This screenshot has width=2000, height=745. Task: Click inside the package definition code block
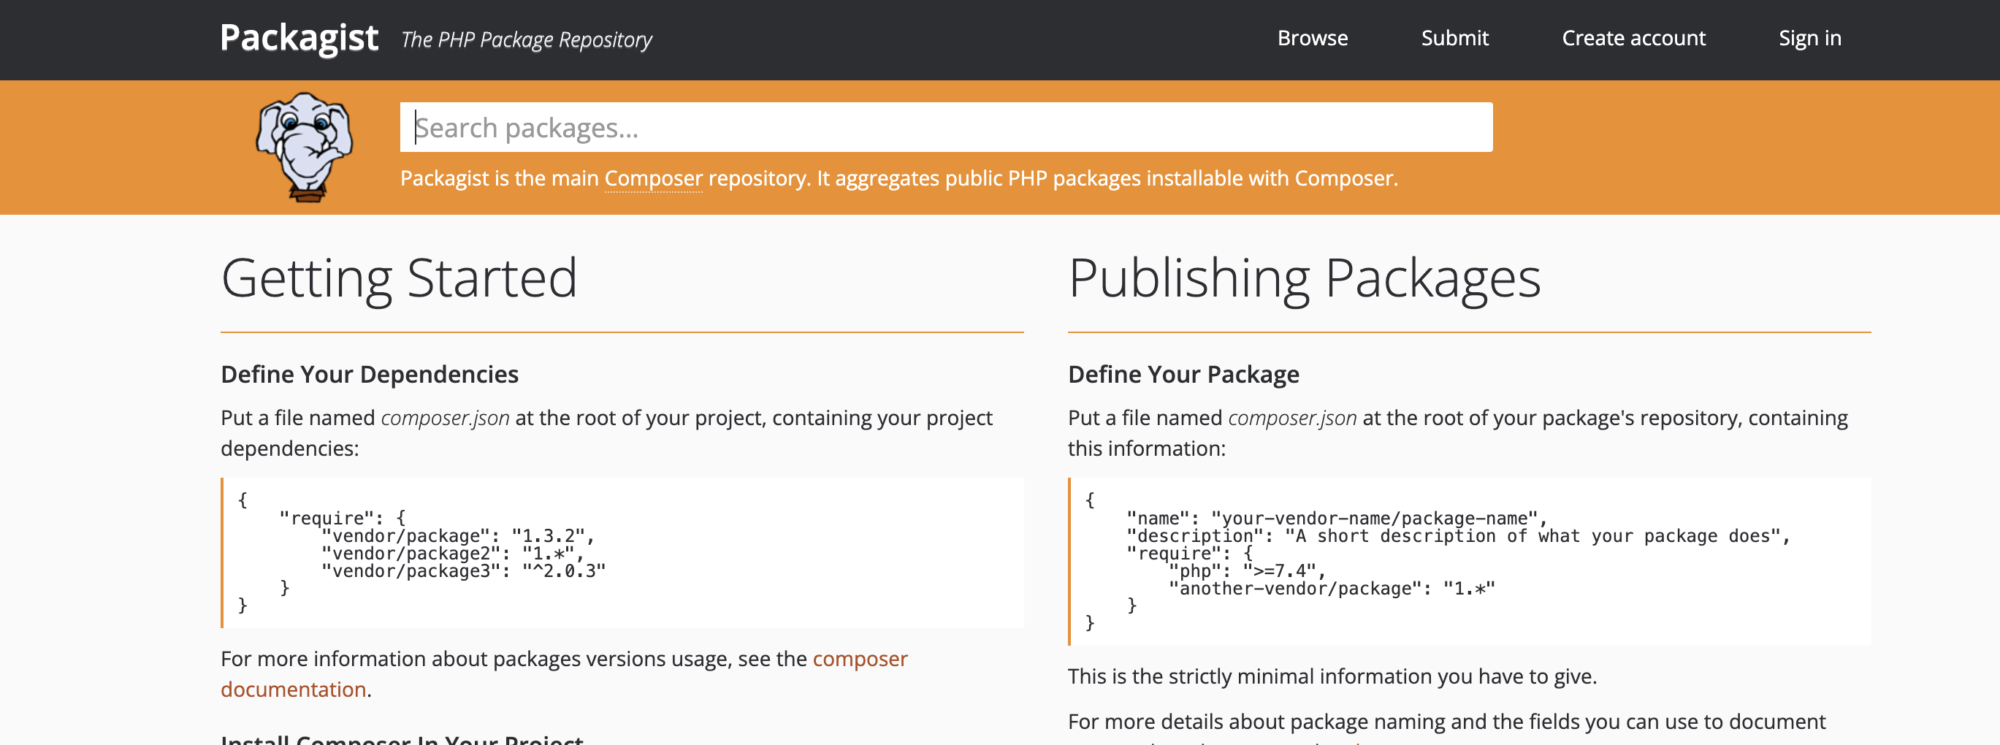click(1469, 561)
